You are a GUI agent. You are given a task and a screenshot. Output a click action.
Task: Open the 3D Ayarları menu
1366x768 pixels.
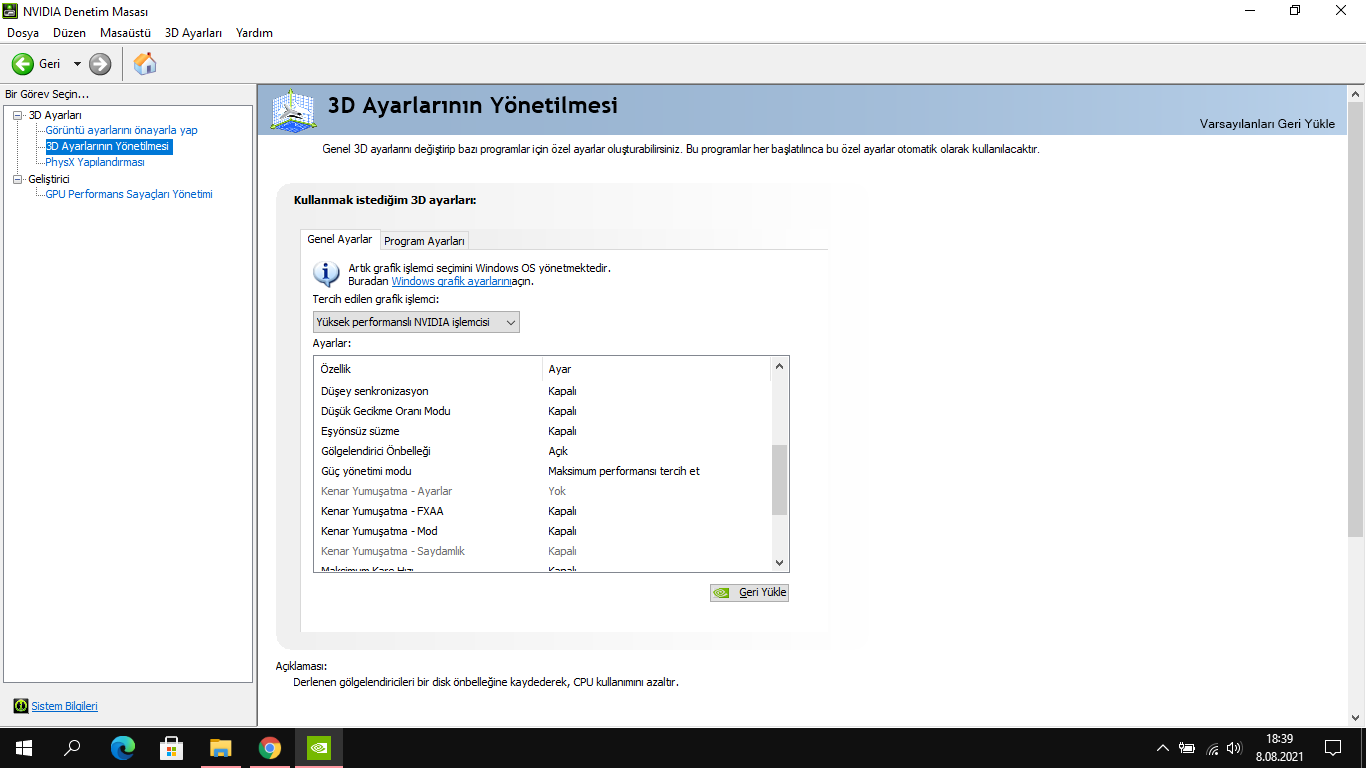click(x=193, y=33)
